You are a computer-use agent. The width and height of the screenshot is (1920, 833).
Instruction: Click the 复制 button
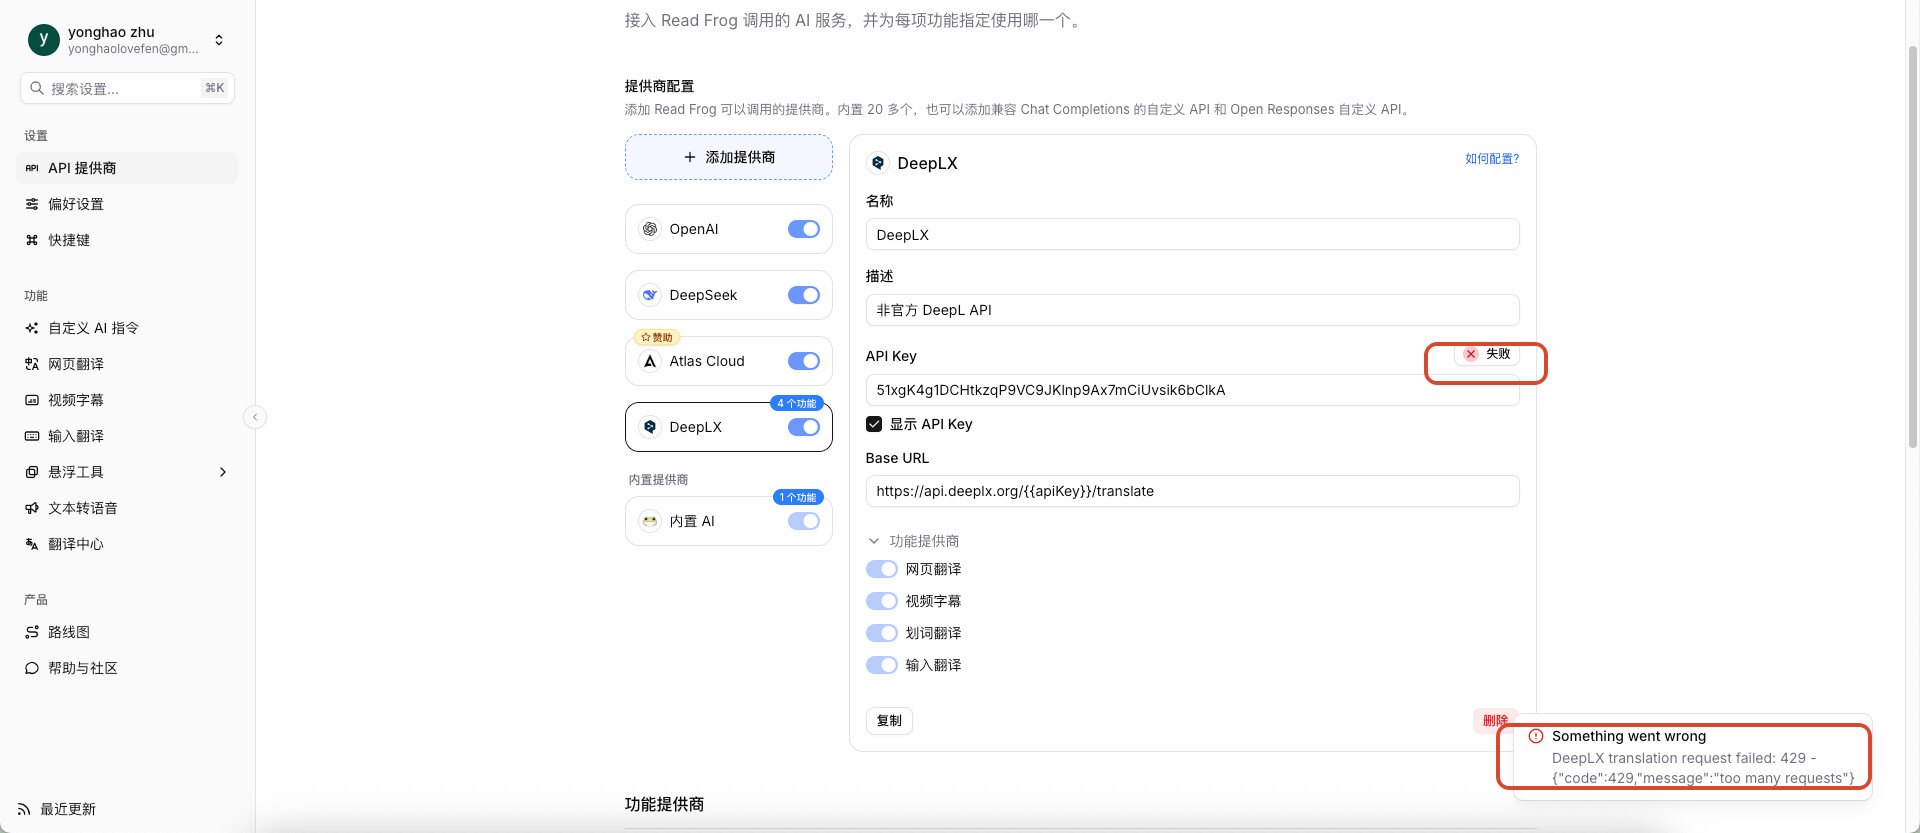889,721
